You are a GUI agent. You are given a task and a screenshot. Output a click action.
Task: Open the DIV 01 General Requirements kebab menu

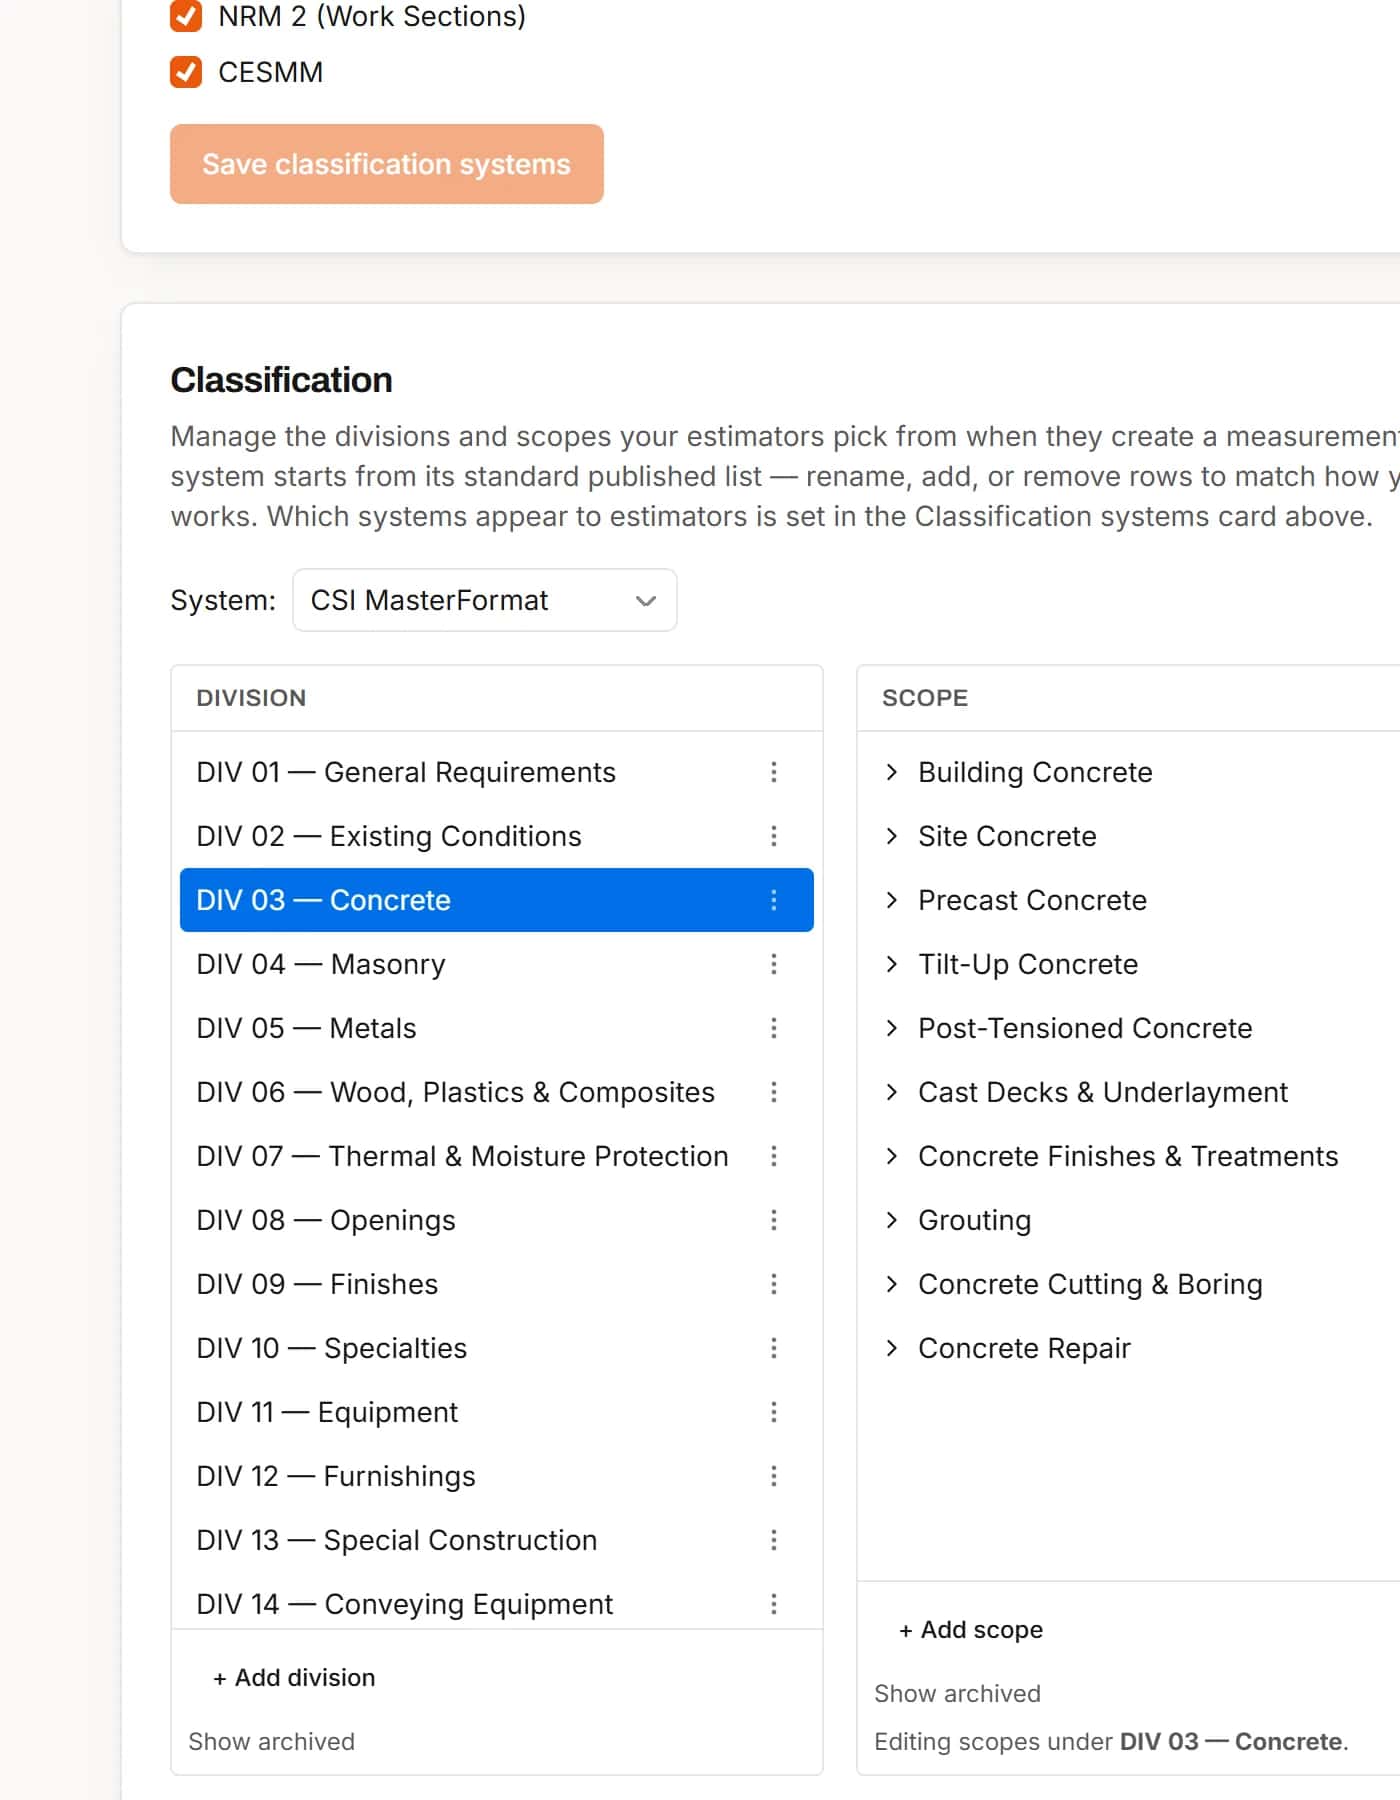773,772
